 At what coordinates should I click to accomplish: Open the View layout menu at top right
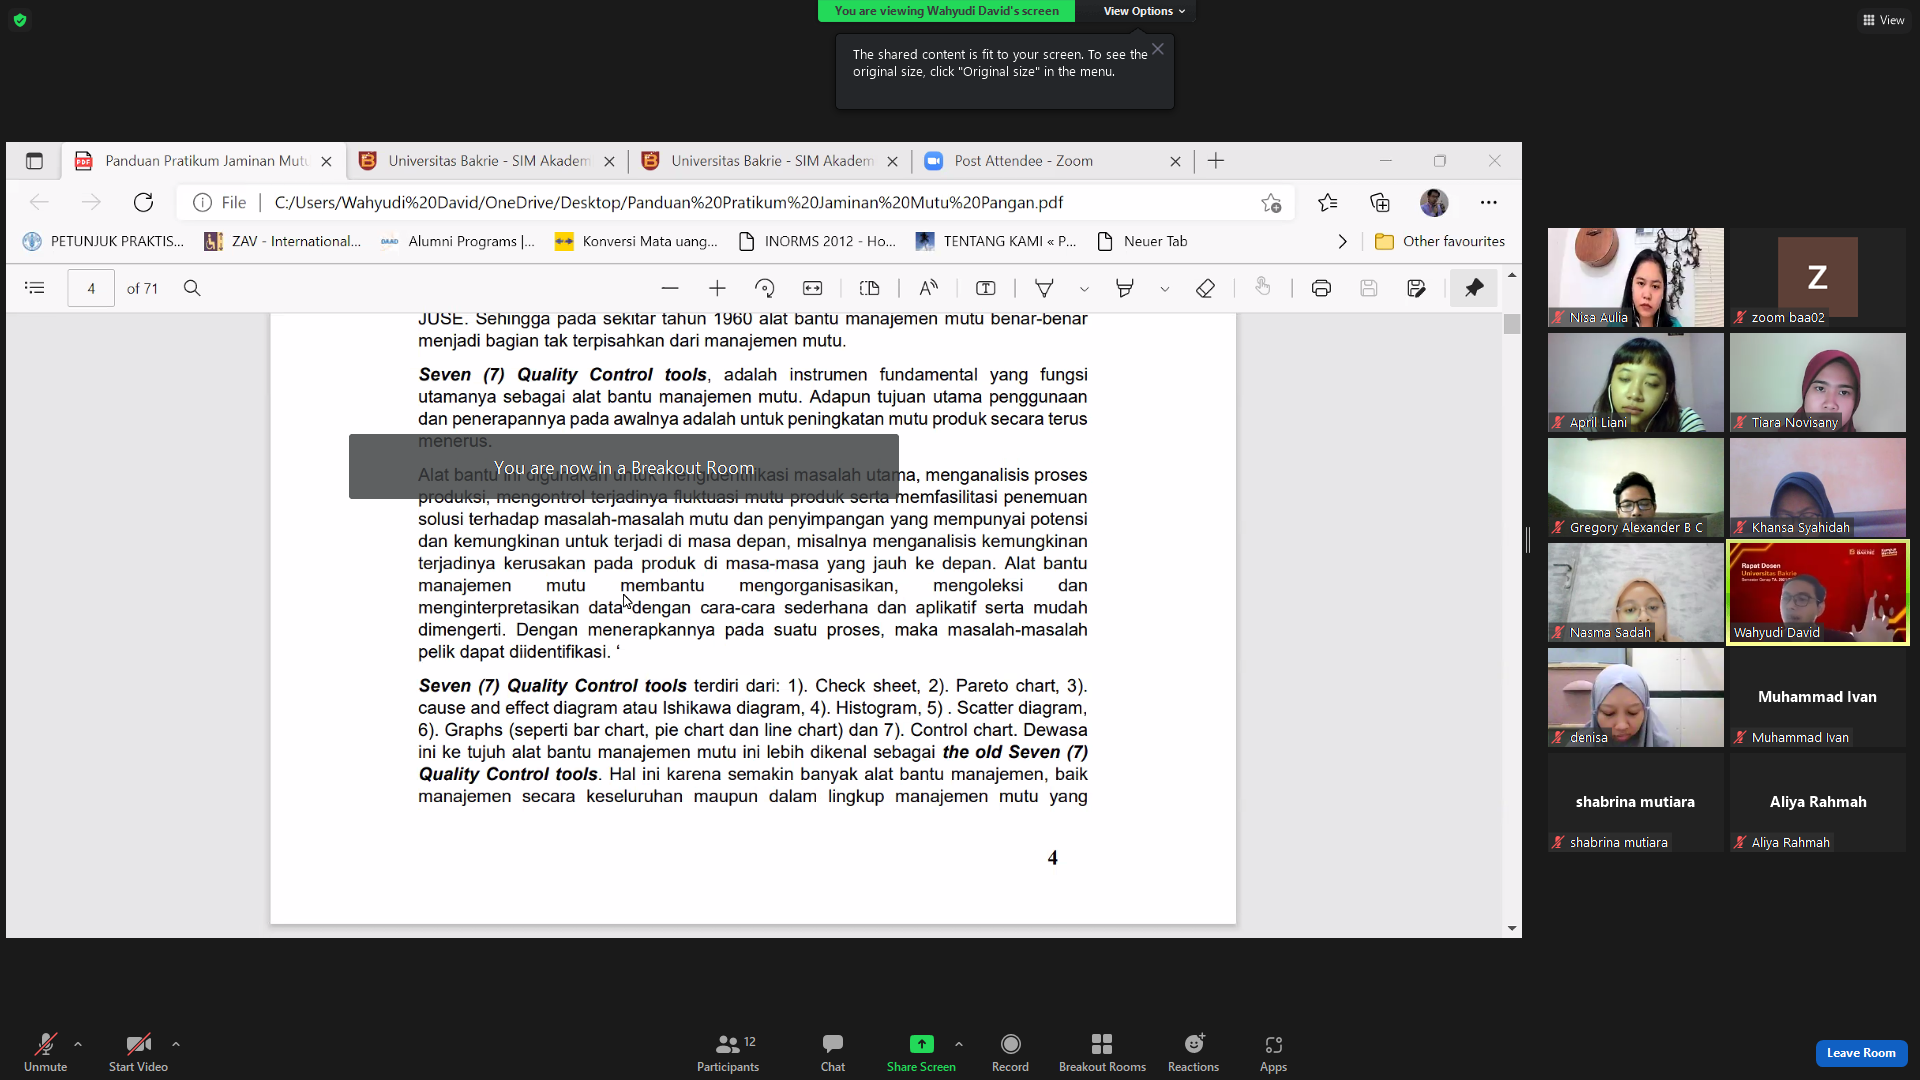[x=1884, y=20]
